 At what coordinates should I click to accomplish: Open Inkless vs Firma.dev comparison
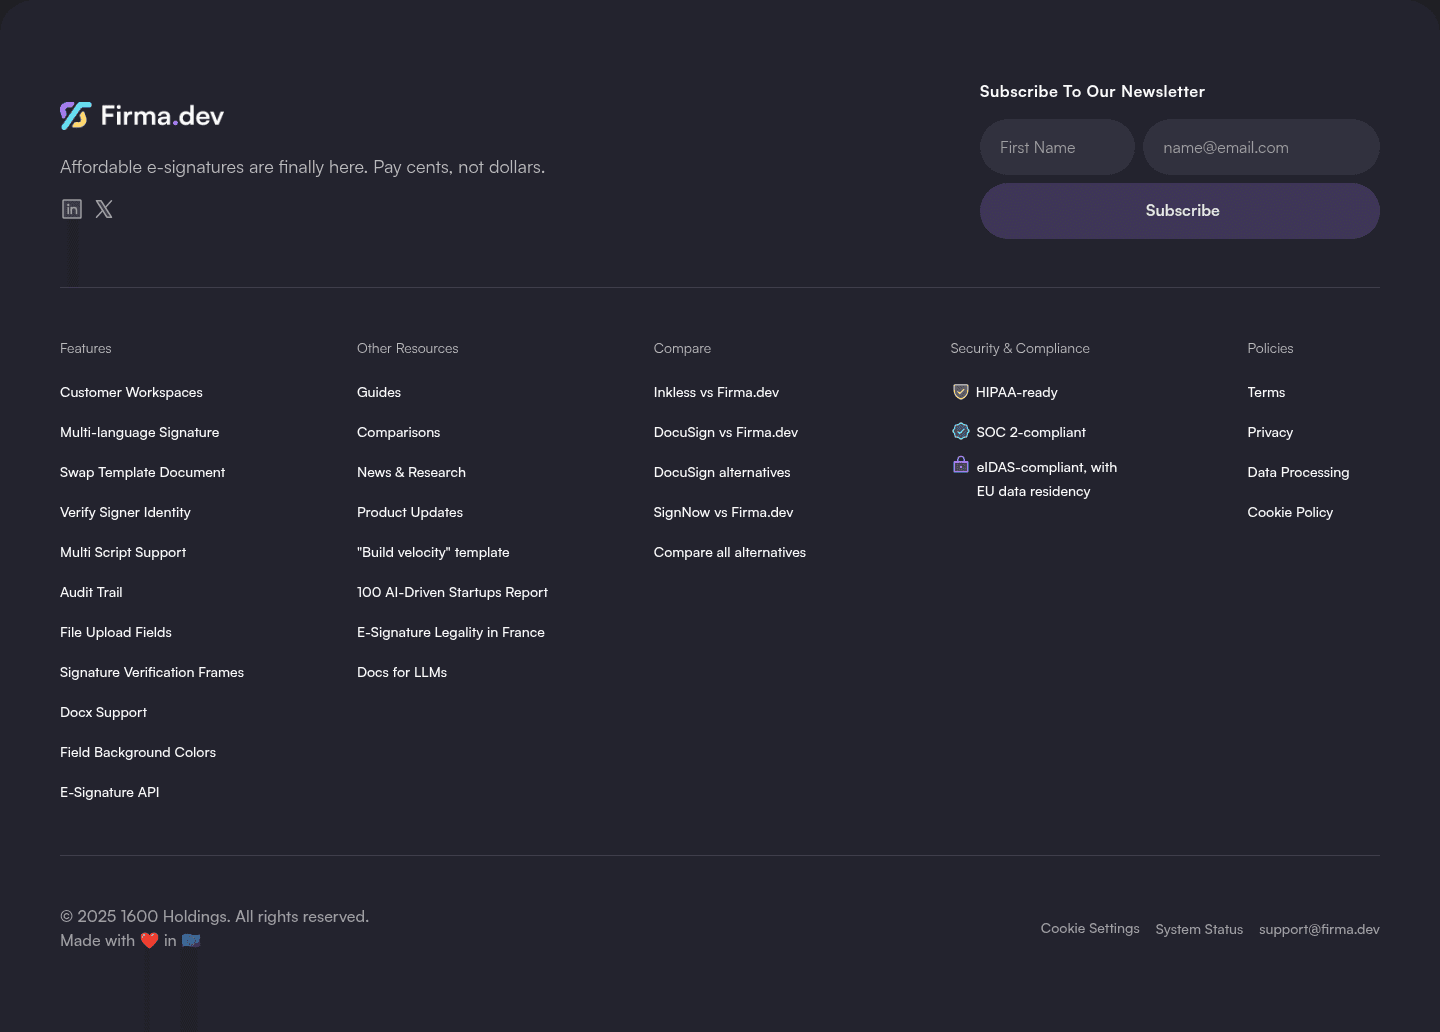point(716,392)
